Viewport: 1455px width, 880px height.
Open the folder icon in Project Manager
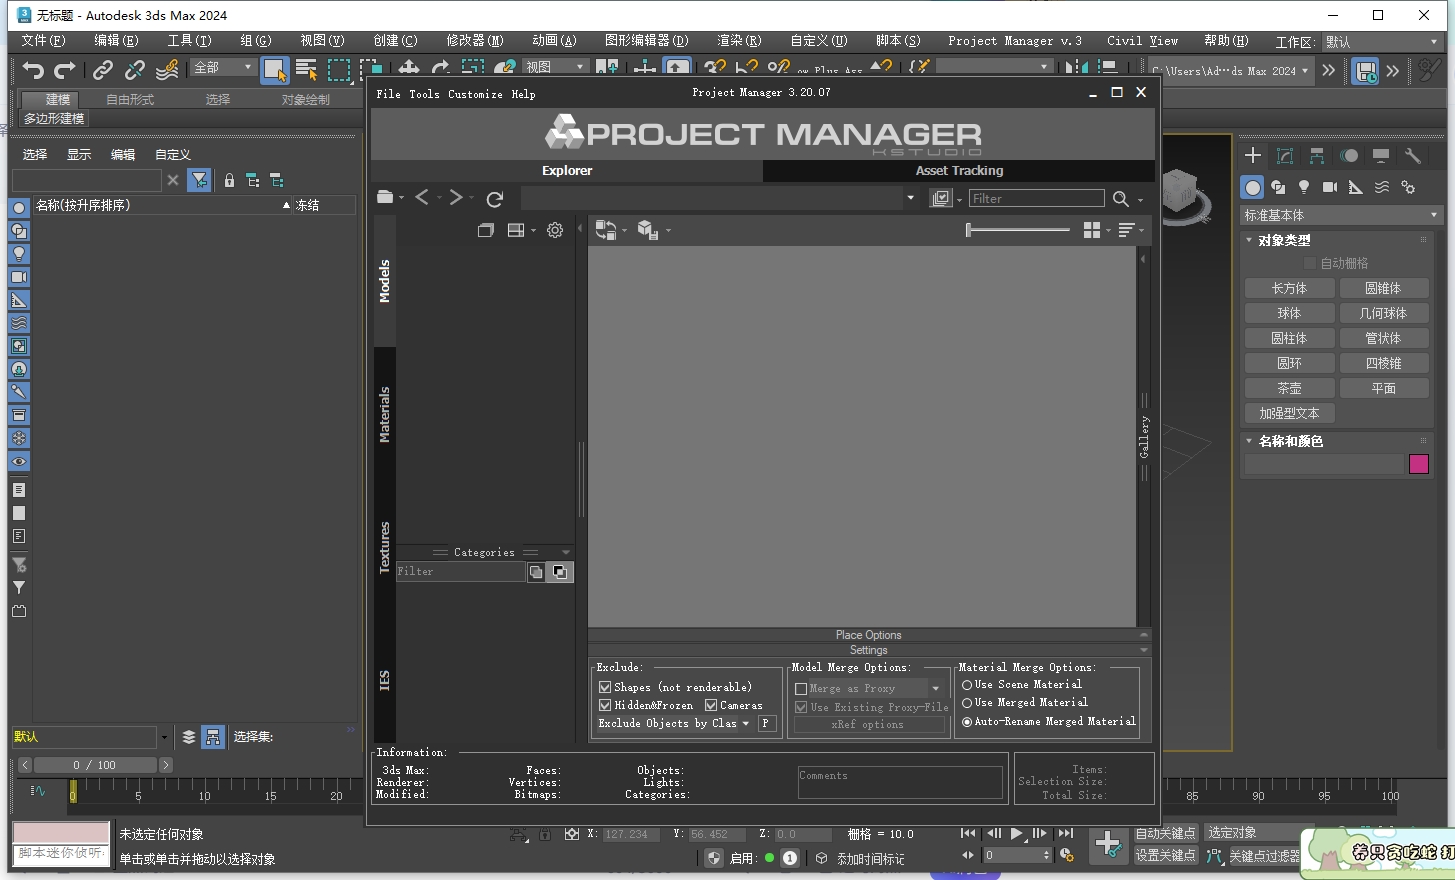click(385, 197)
